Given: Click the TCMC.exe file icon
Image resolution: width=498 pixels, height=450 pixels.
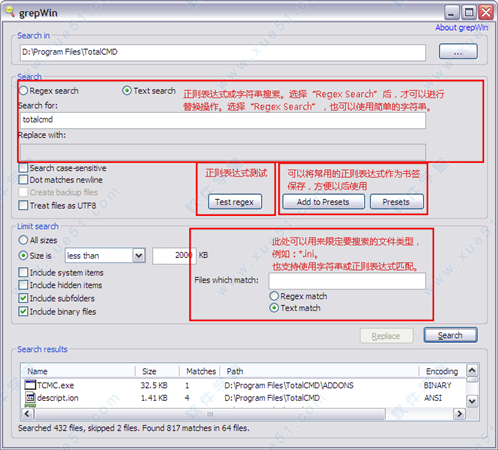Looking at the screenshot, I should [30, 385].
